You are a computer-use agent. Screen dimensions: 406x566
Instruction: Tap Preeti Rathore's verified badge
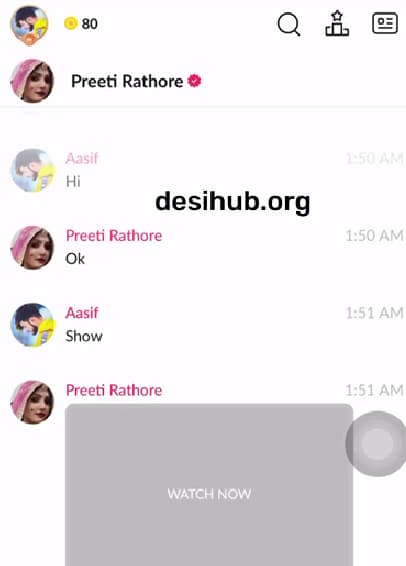click(195, 80)
